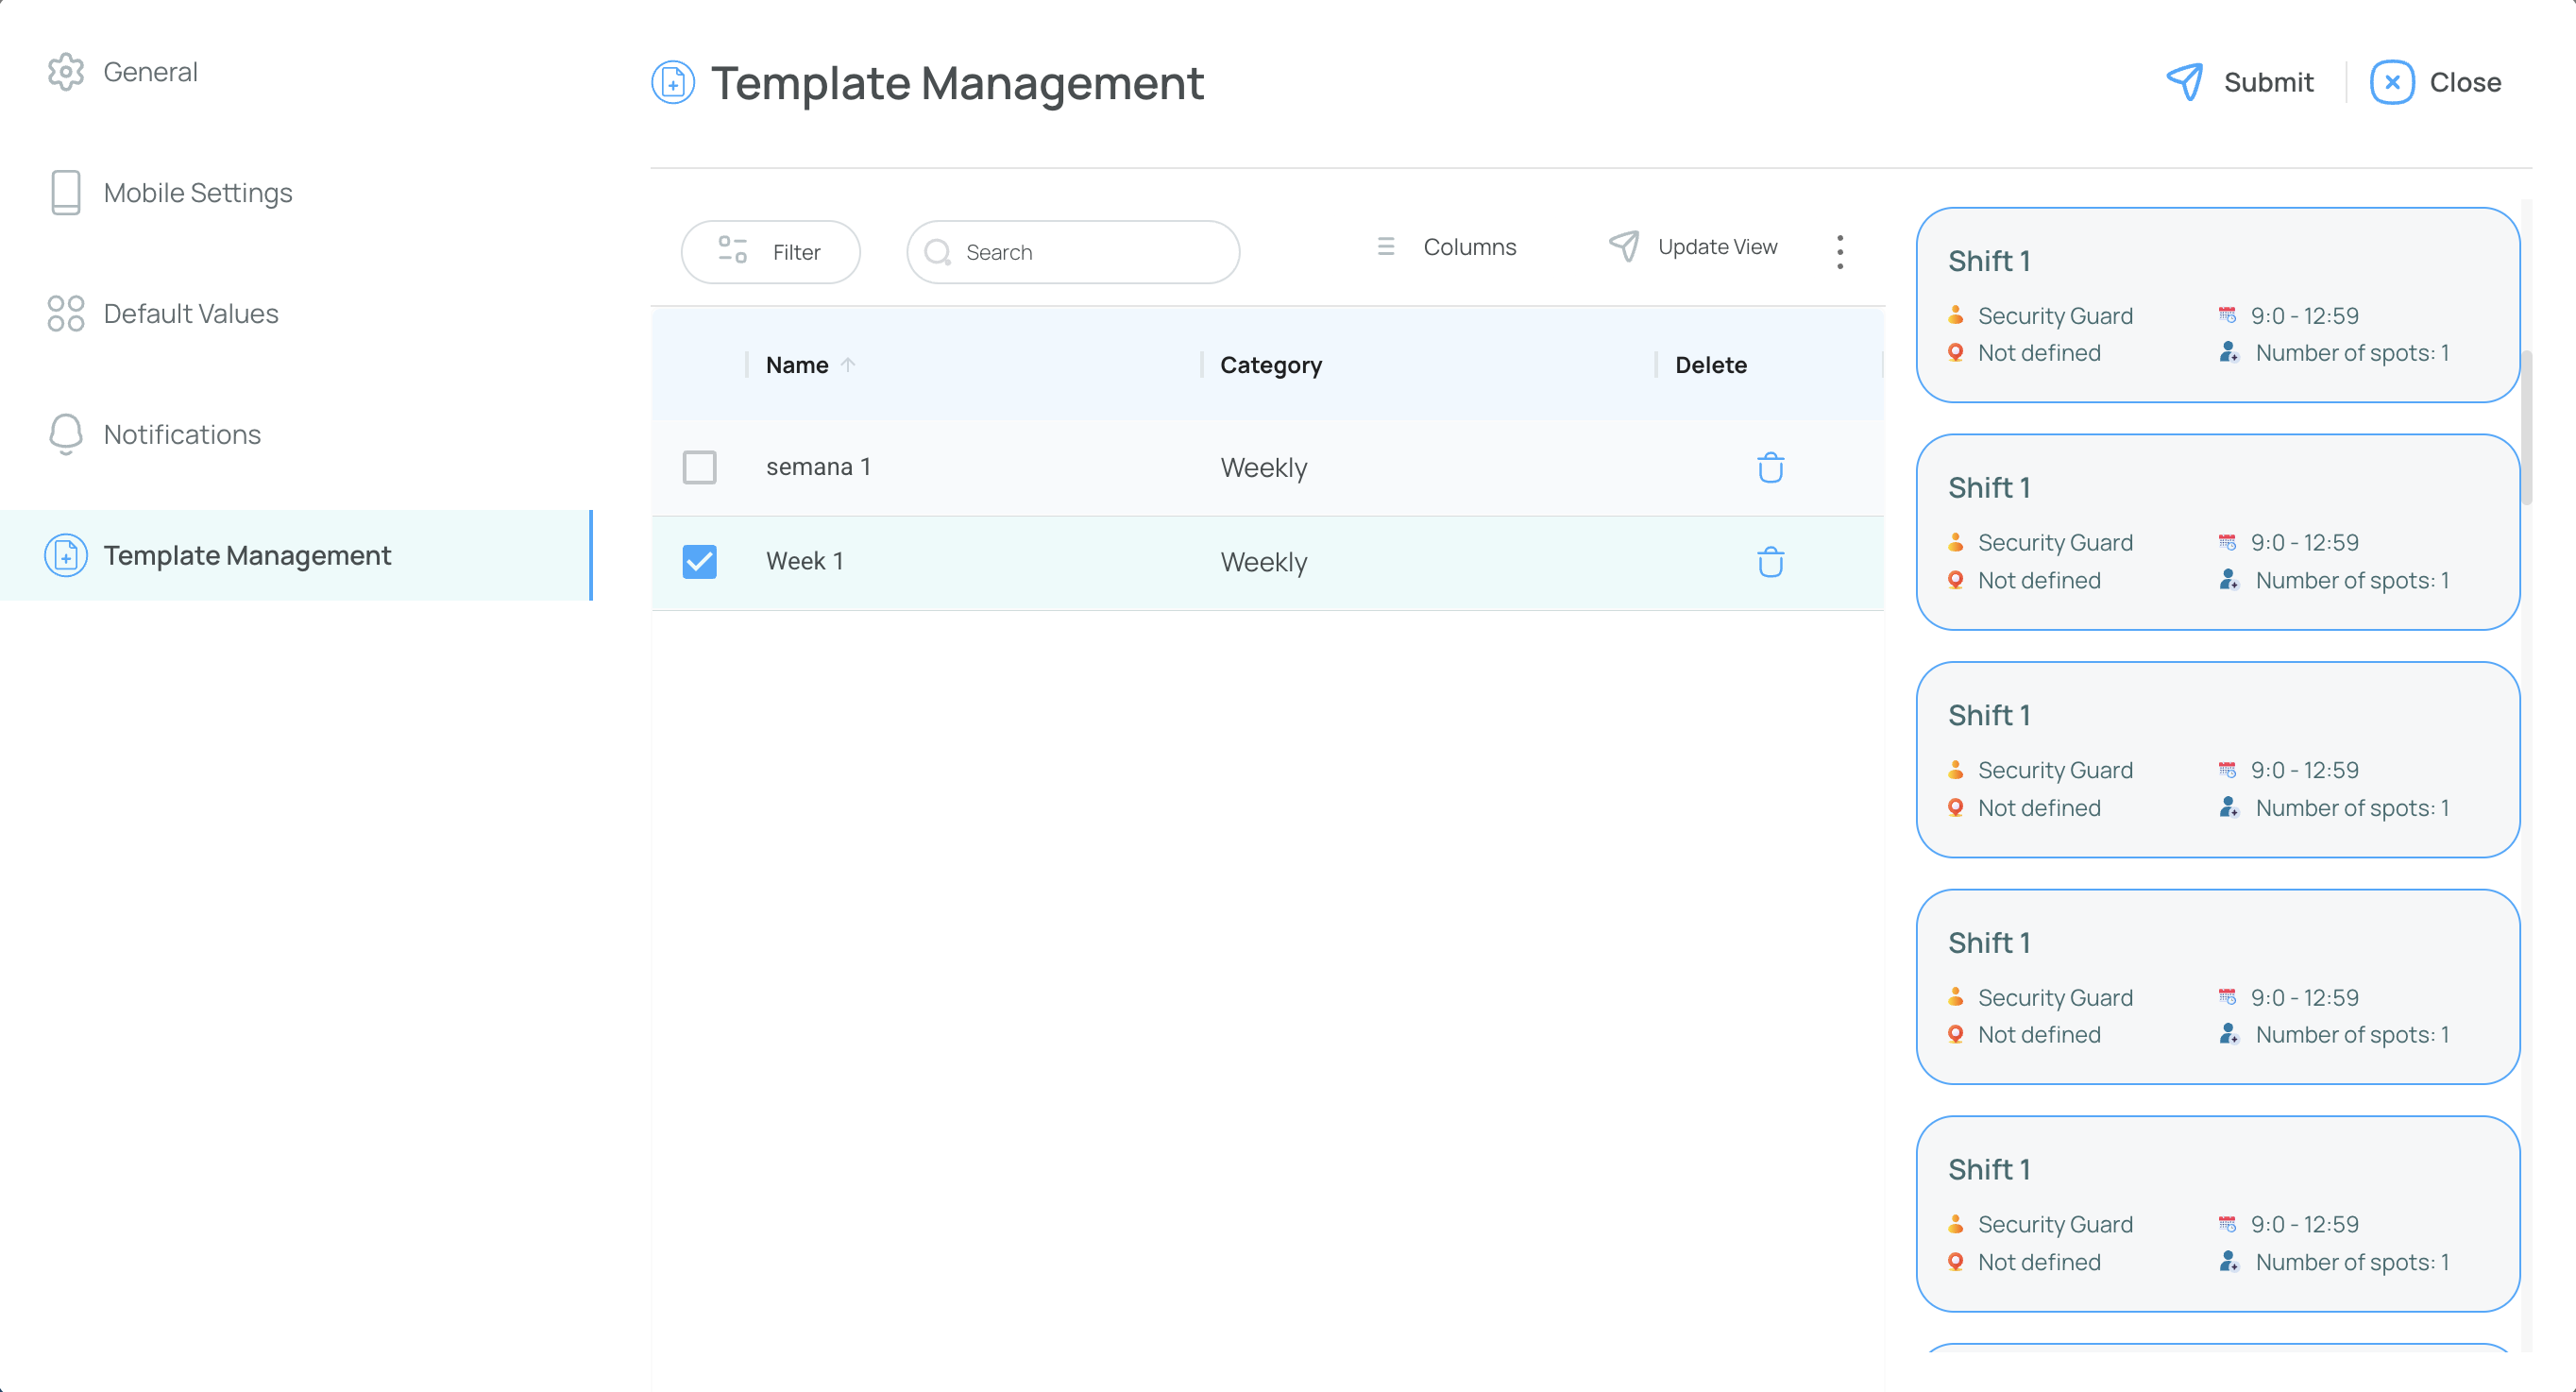Click the Category column header
The height and width of the screenshot is (1392, 2576).
pos(1271,365)
